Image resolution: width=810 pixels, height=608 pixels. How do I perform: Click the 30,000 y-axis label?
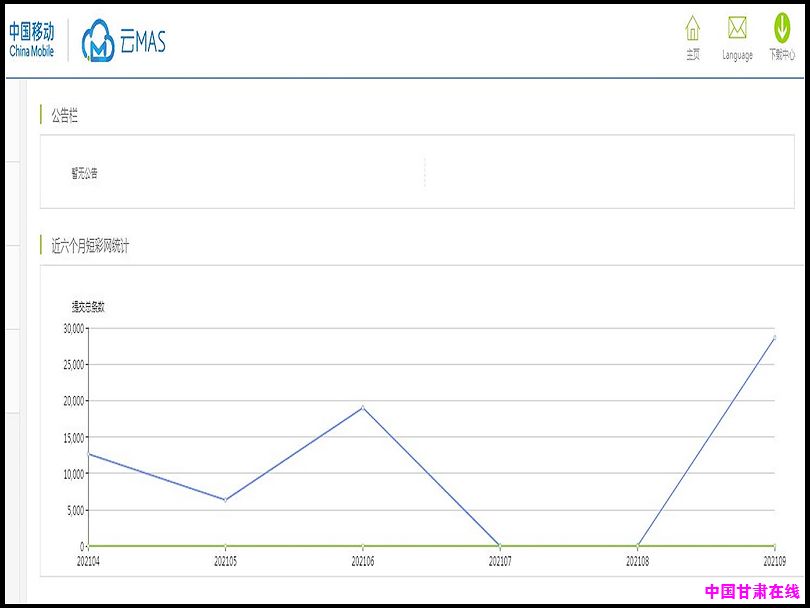pyautogui.click(x=73, y=328)
